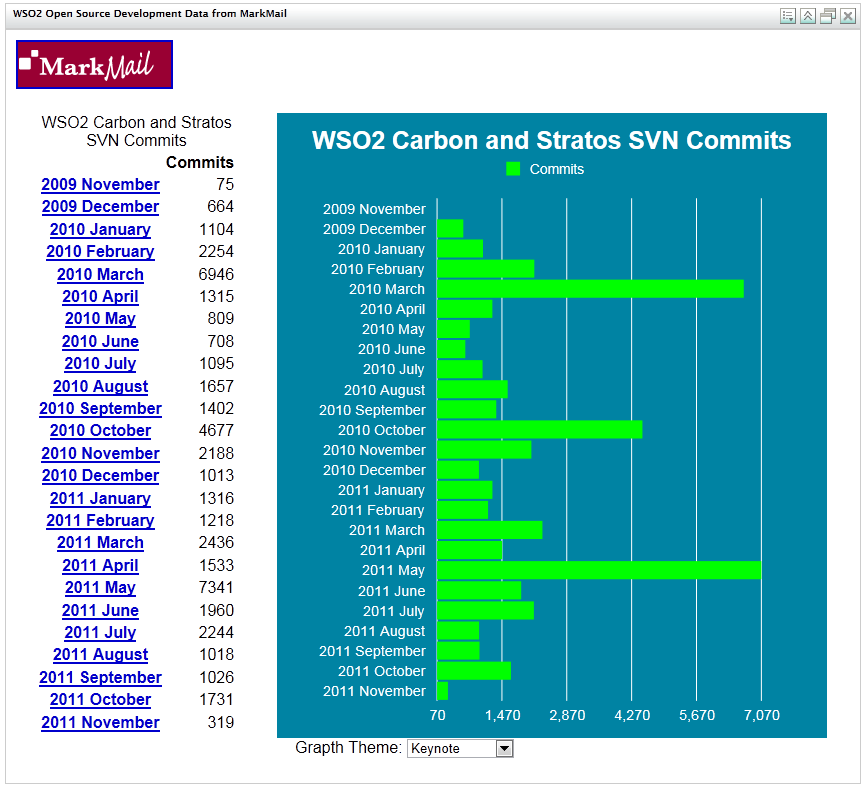
Task: Follow the 2010 September link
Action: (x=100, y=408)
